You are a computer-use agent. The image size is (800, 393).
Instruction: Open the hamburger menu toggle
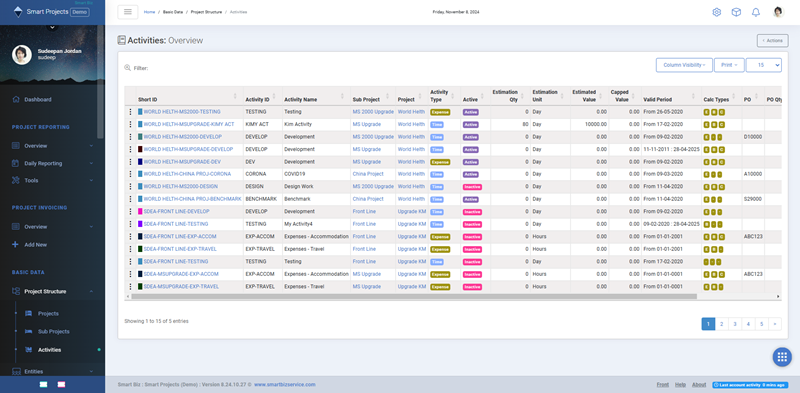pyautogui.click(x=128, y=12)
